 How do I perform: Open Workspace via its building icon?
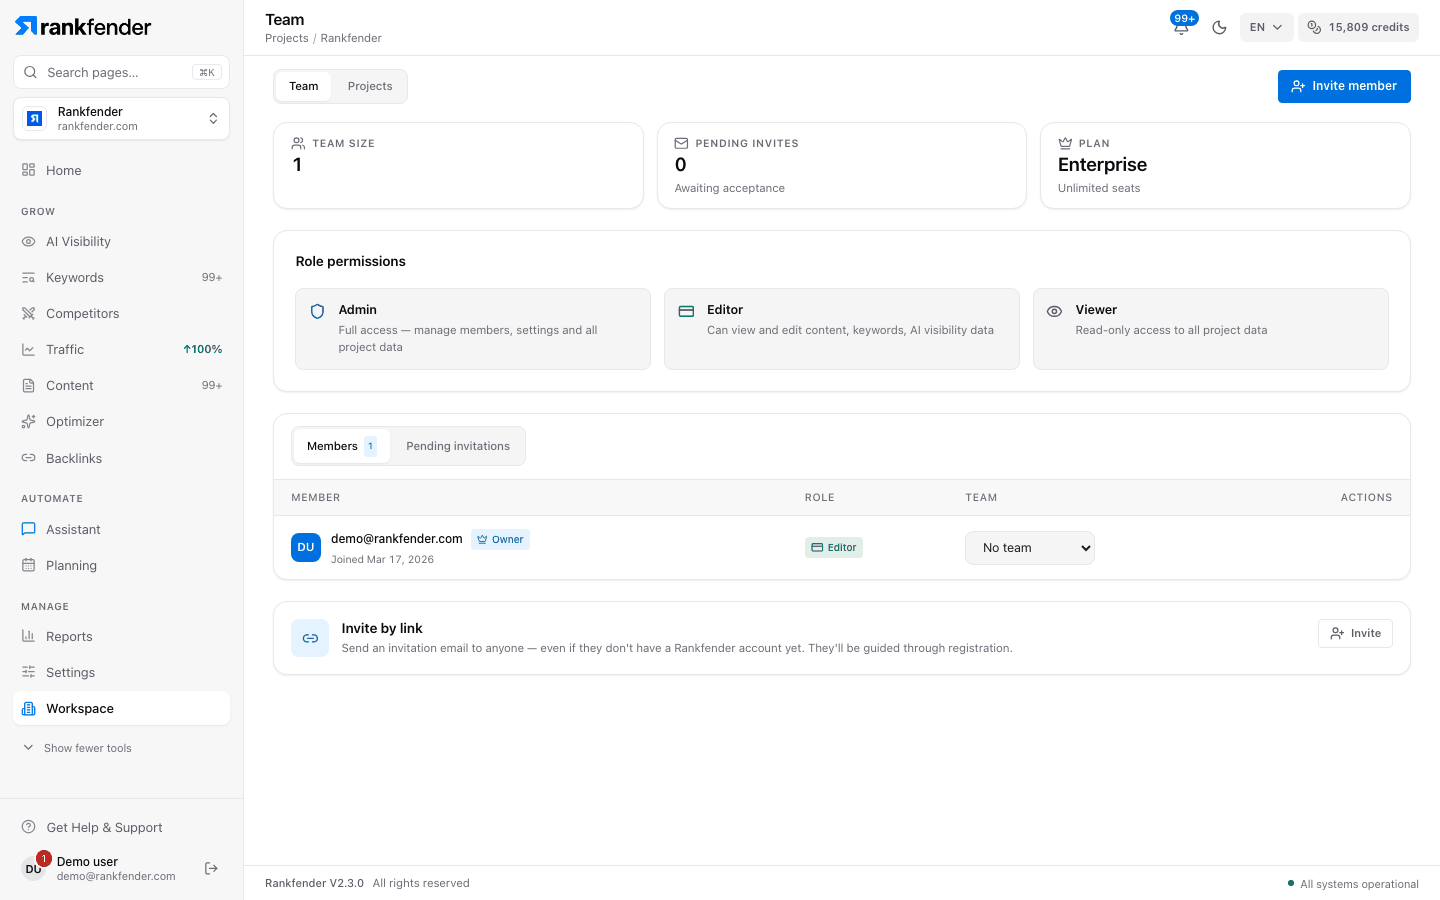click(x=28, y=708)
